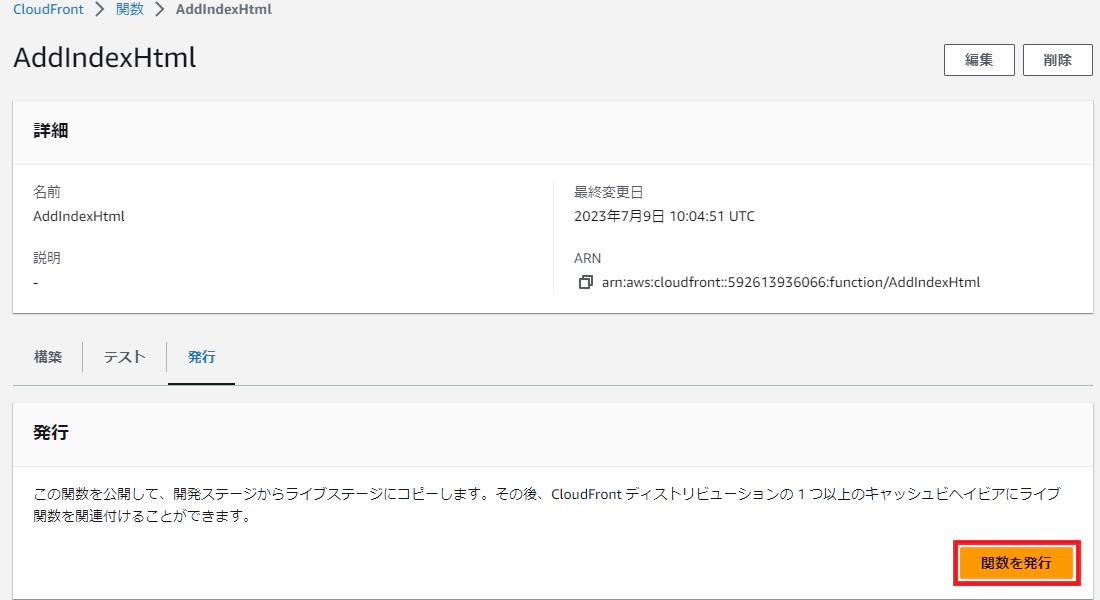Click the AddIndexHtml breadcrumb entry
This screenshot has height=600, width=1100.
tap(222, 9)
